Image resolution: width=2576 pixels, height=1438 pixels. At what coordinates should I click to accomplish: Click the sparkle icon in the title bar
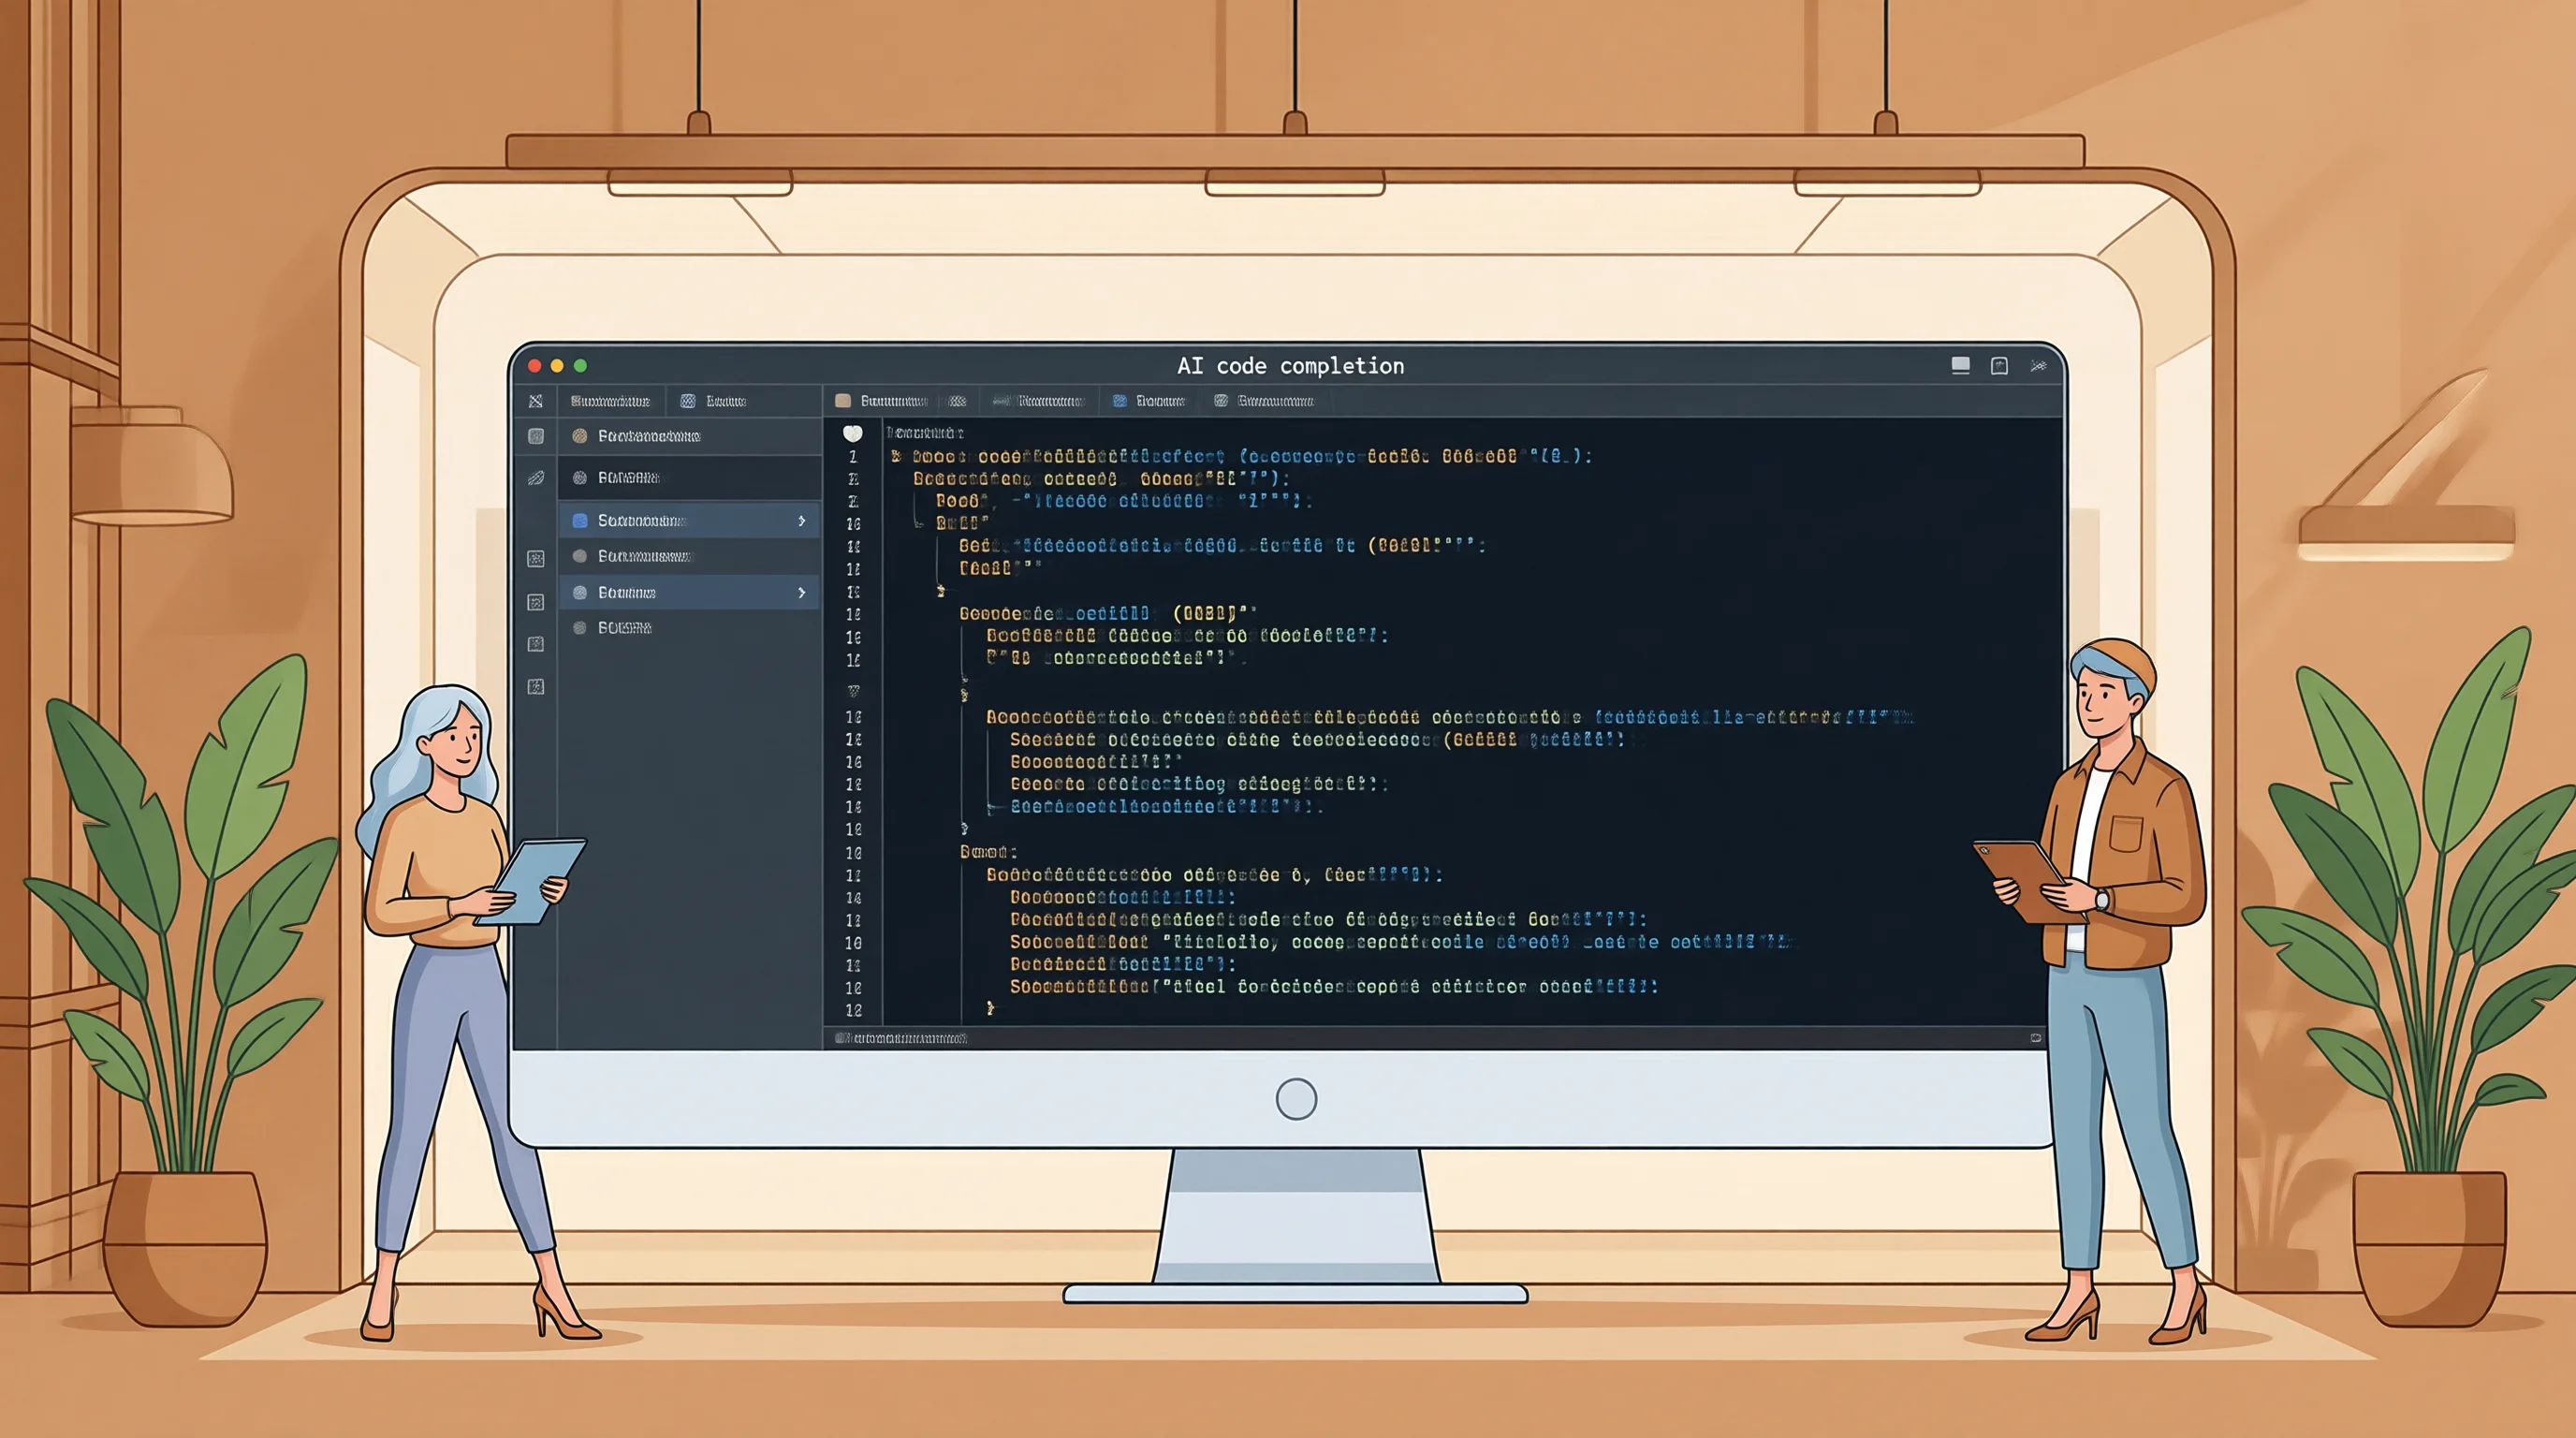(2038, 366)
